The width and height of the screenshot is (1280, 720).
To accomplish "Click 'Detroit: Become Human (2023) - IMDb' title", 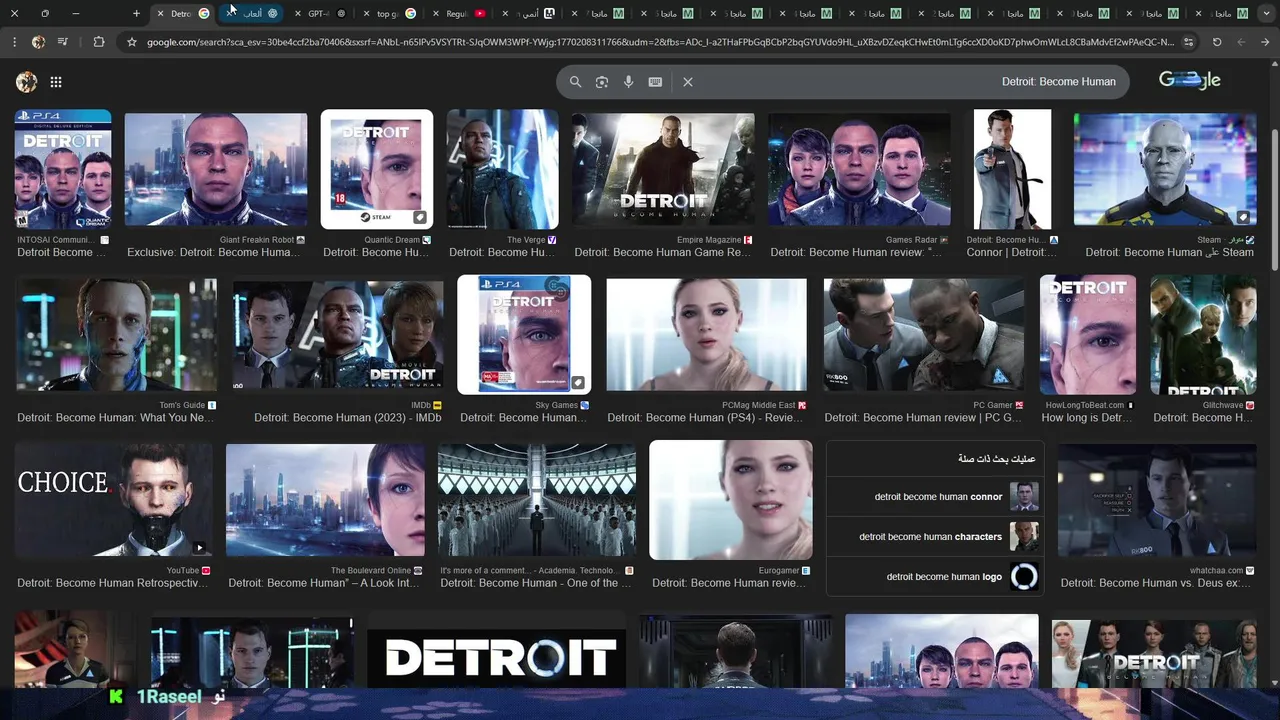I will tap(348, 418).
